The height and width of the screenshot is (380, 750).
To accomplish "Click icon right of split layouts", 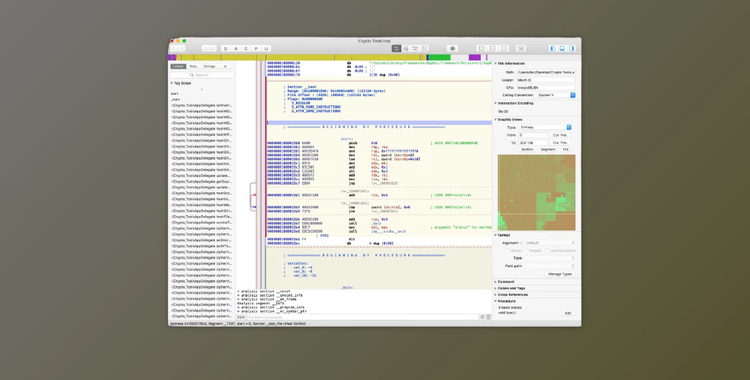I will pos(521,48).
